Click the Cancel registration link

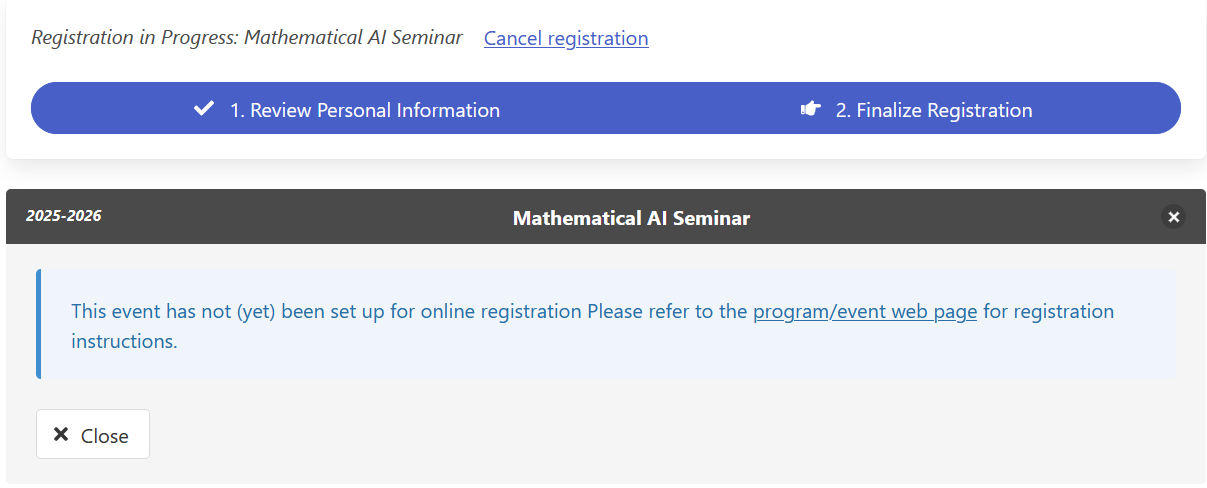pos(566,38)
